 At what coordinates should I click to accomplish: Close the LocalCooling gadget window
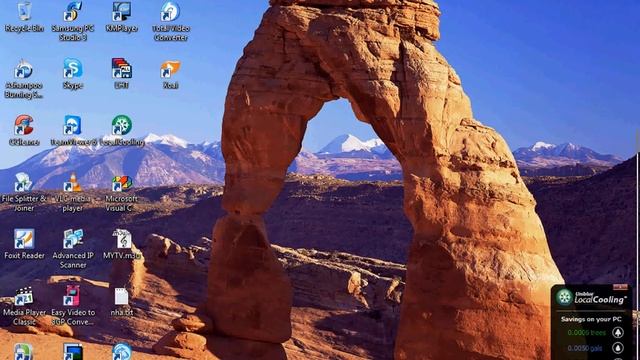[x=620, y=287]
